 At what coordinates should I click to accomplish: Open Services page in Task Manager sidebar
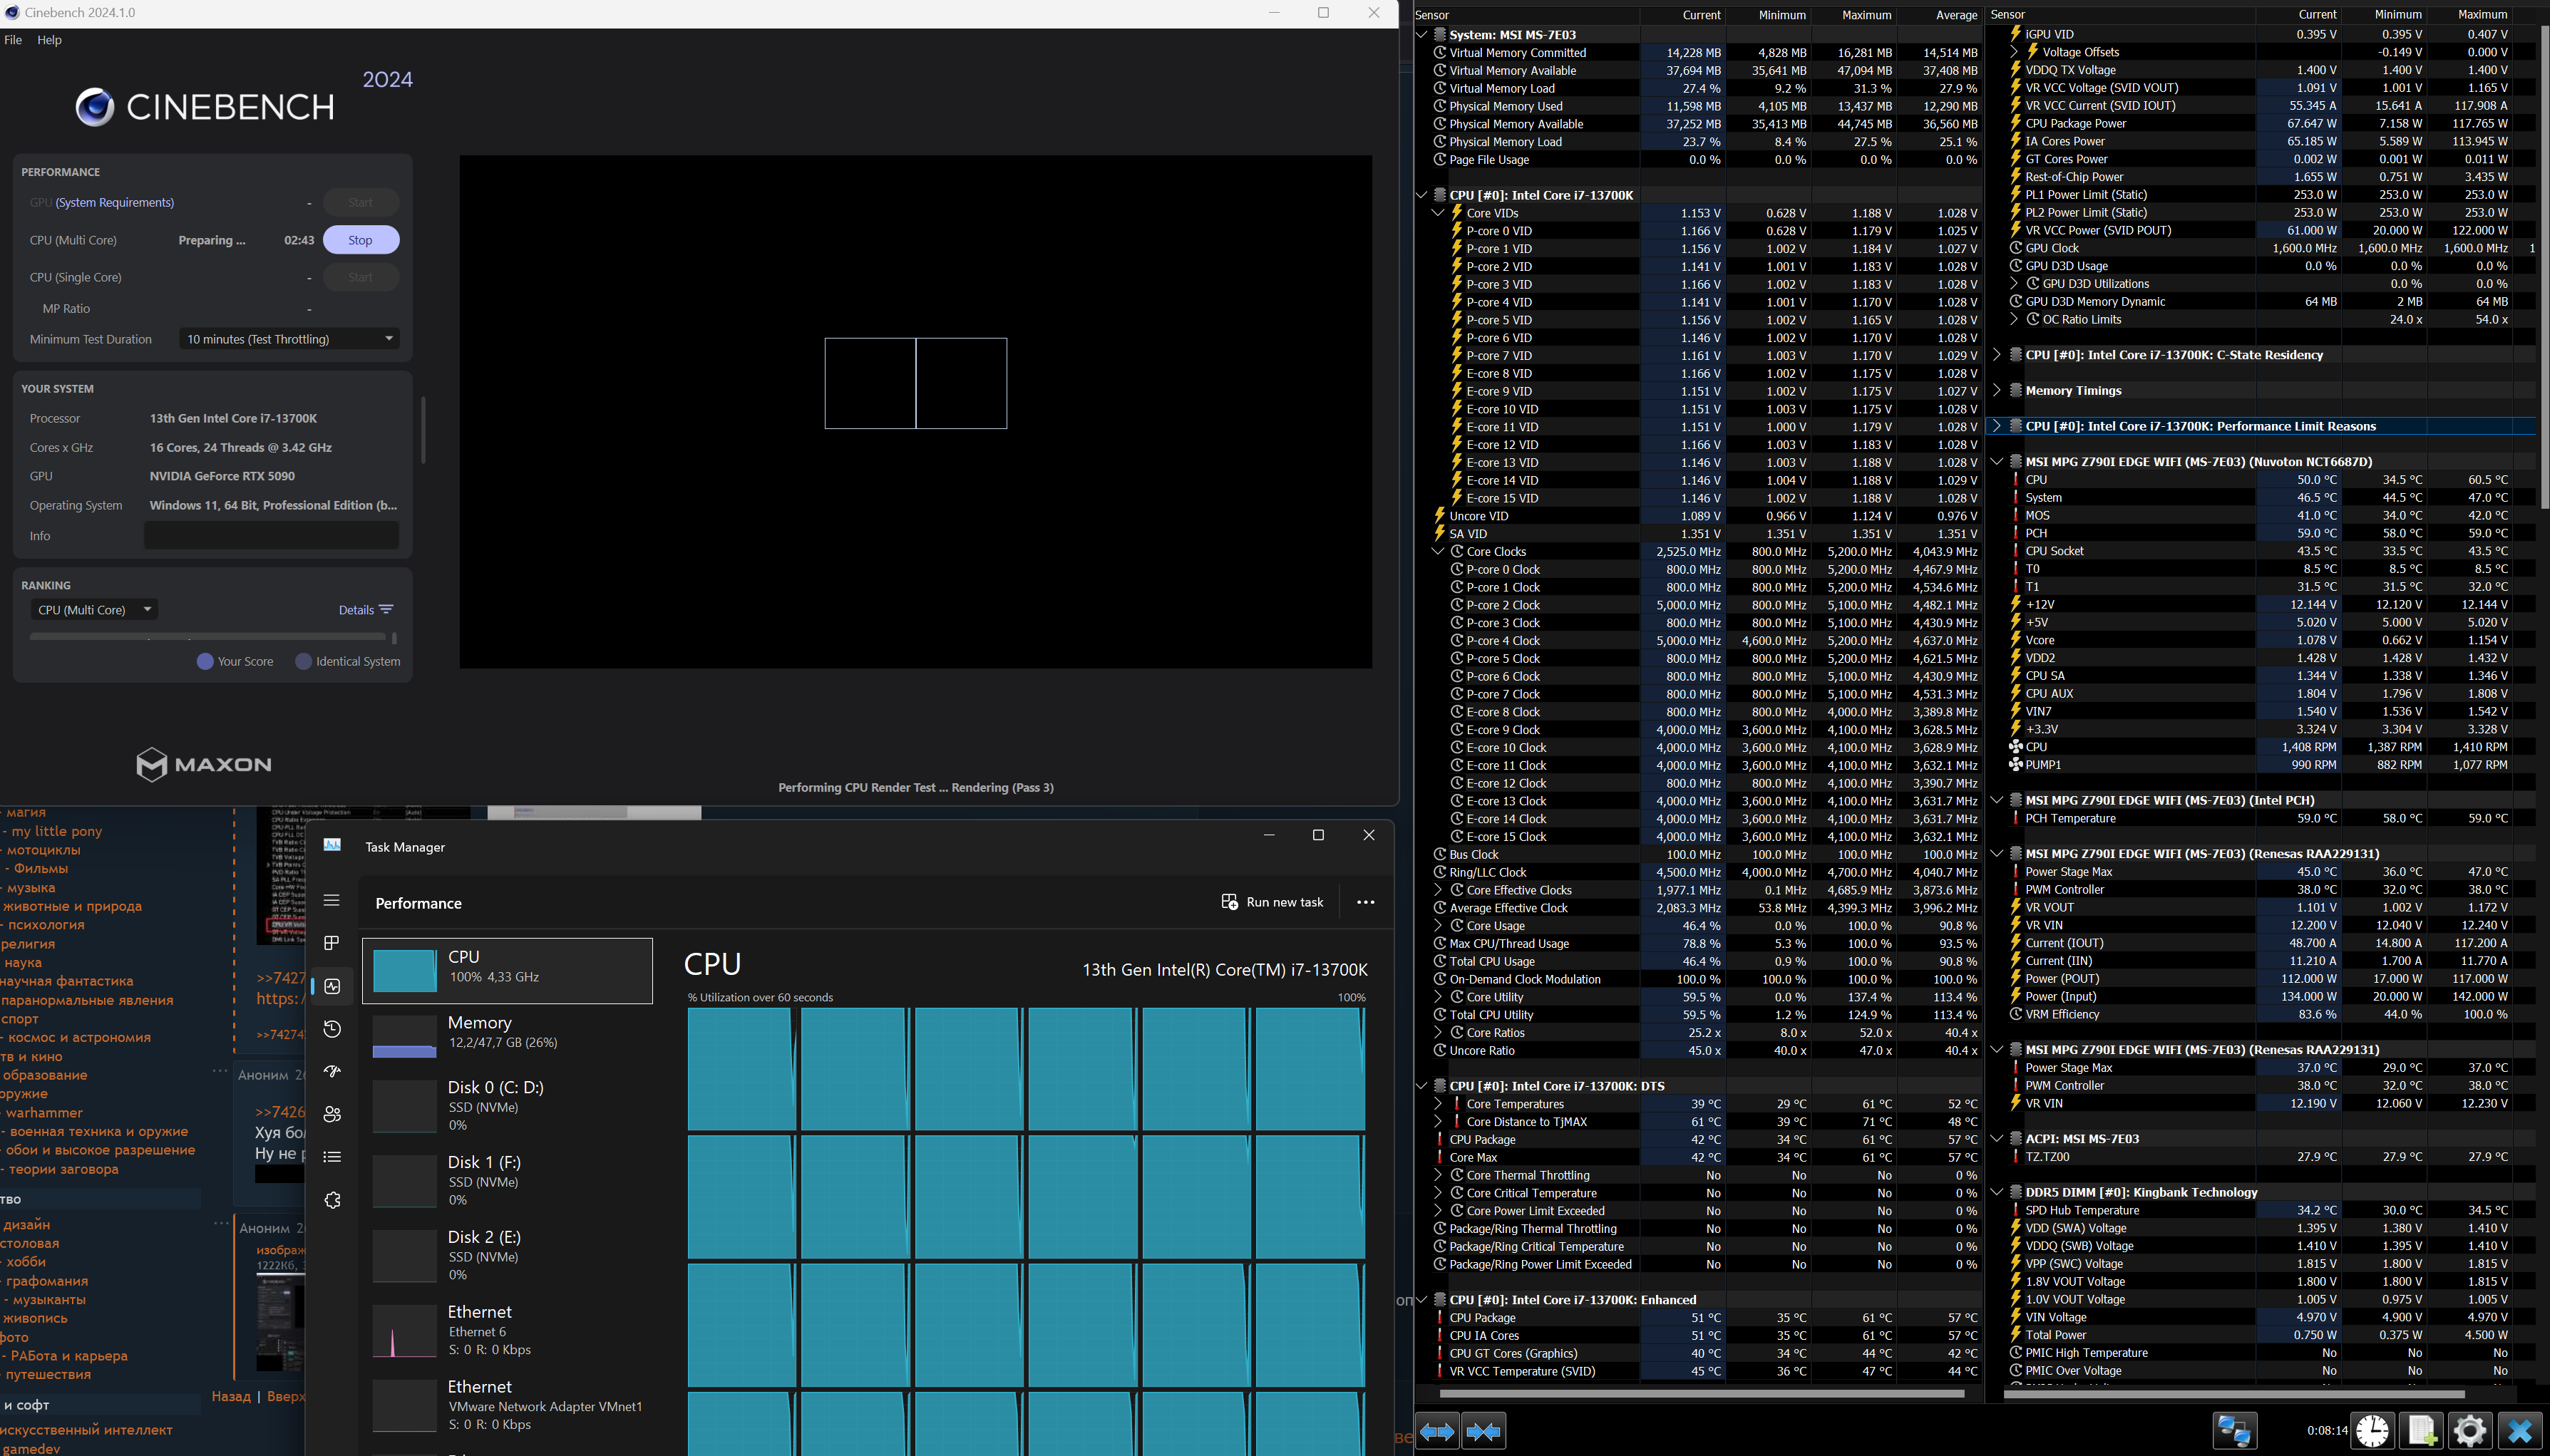click(x=332, y=1200)
